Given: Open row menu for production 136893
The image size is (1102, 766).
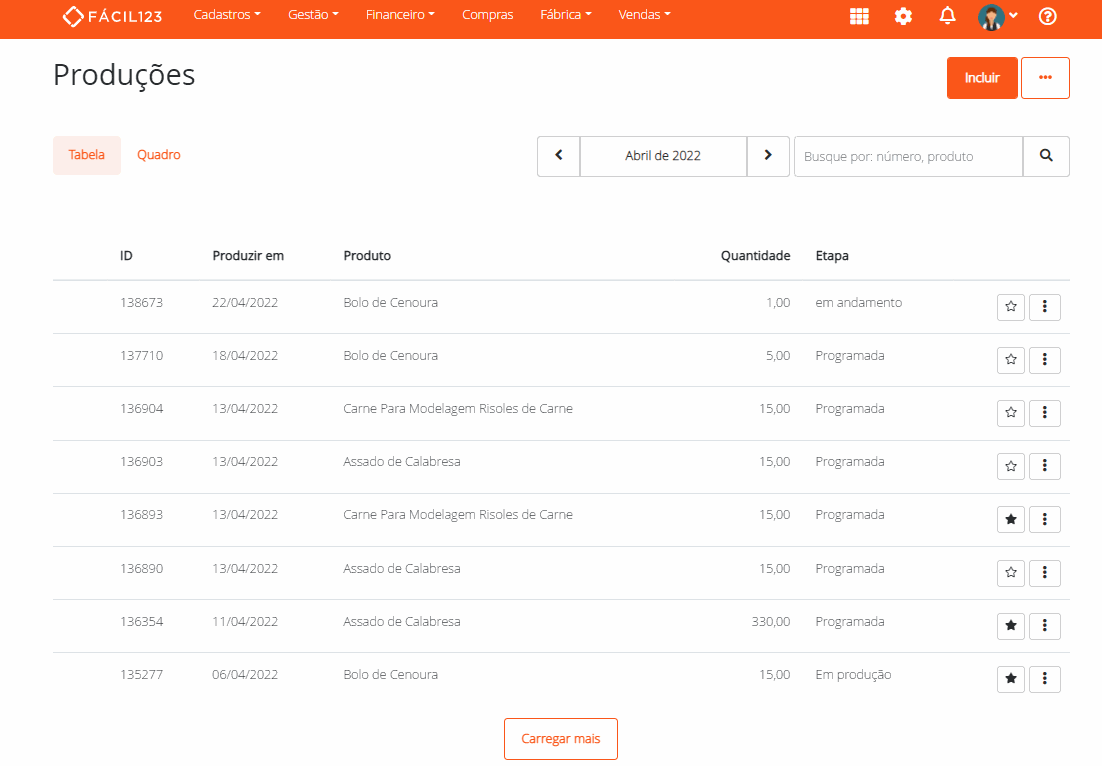Looking at the screenshot, I should coord(1044,519).
